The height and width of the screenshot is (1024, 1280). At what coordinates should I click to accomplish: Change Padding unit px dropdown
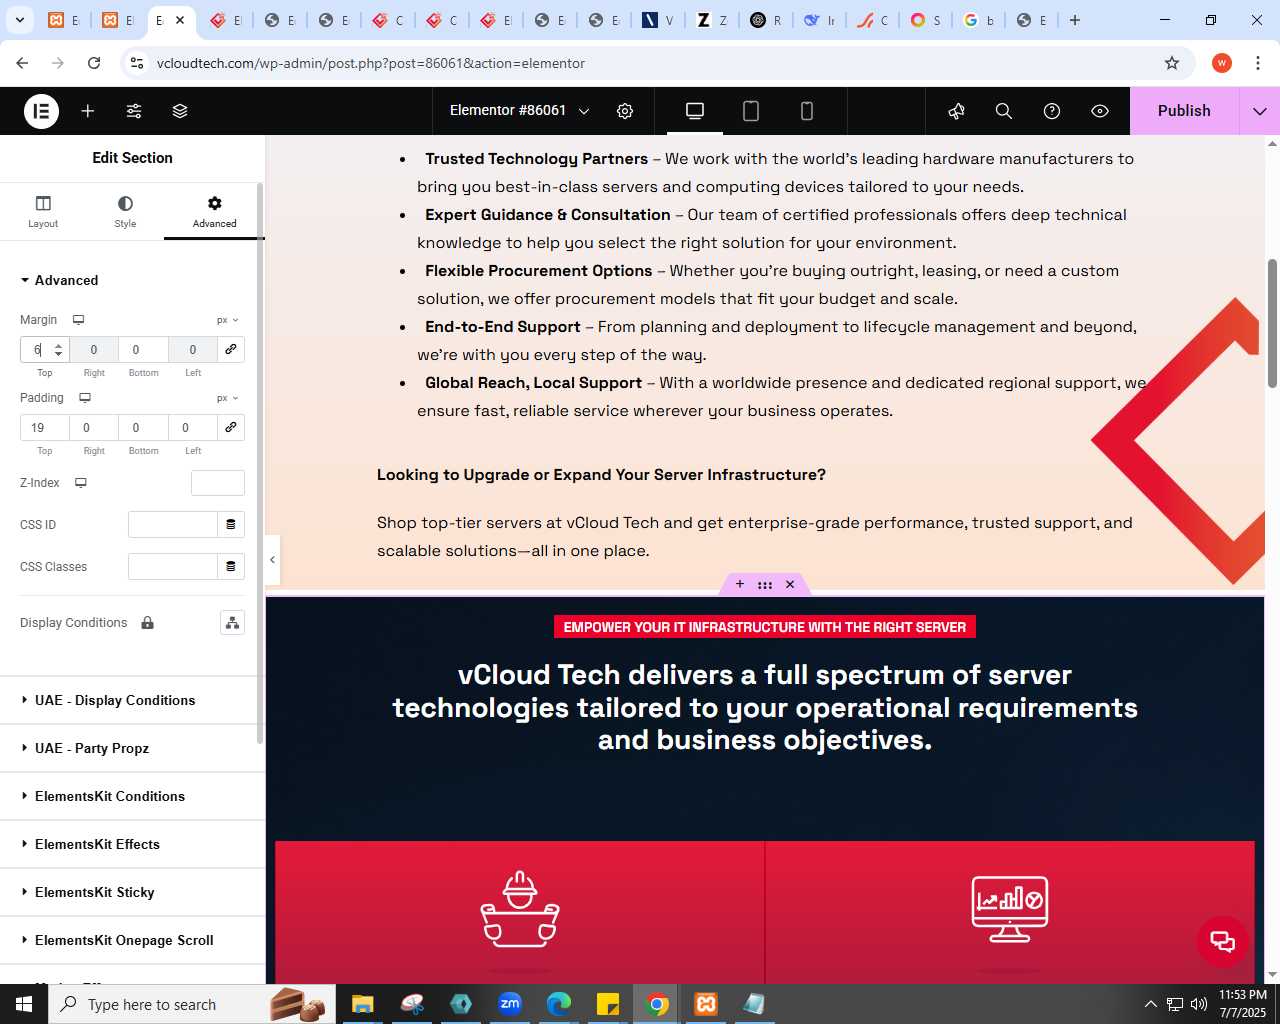tap(228, 398)
